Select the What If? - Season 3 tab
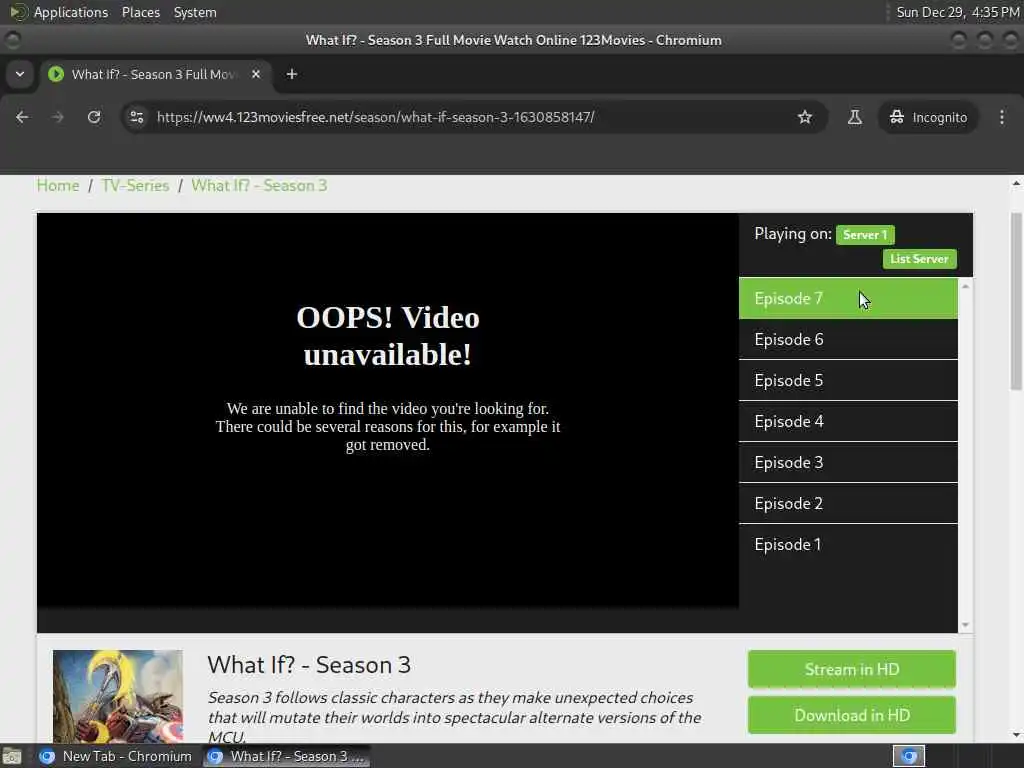1024x768 pixels. point(155,74)
